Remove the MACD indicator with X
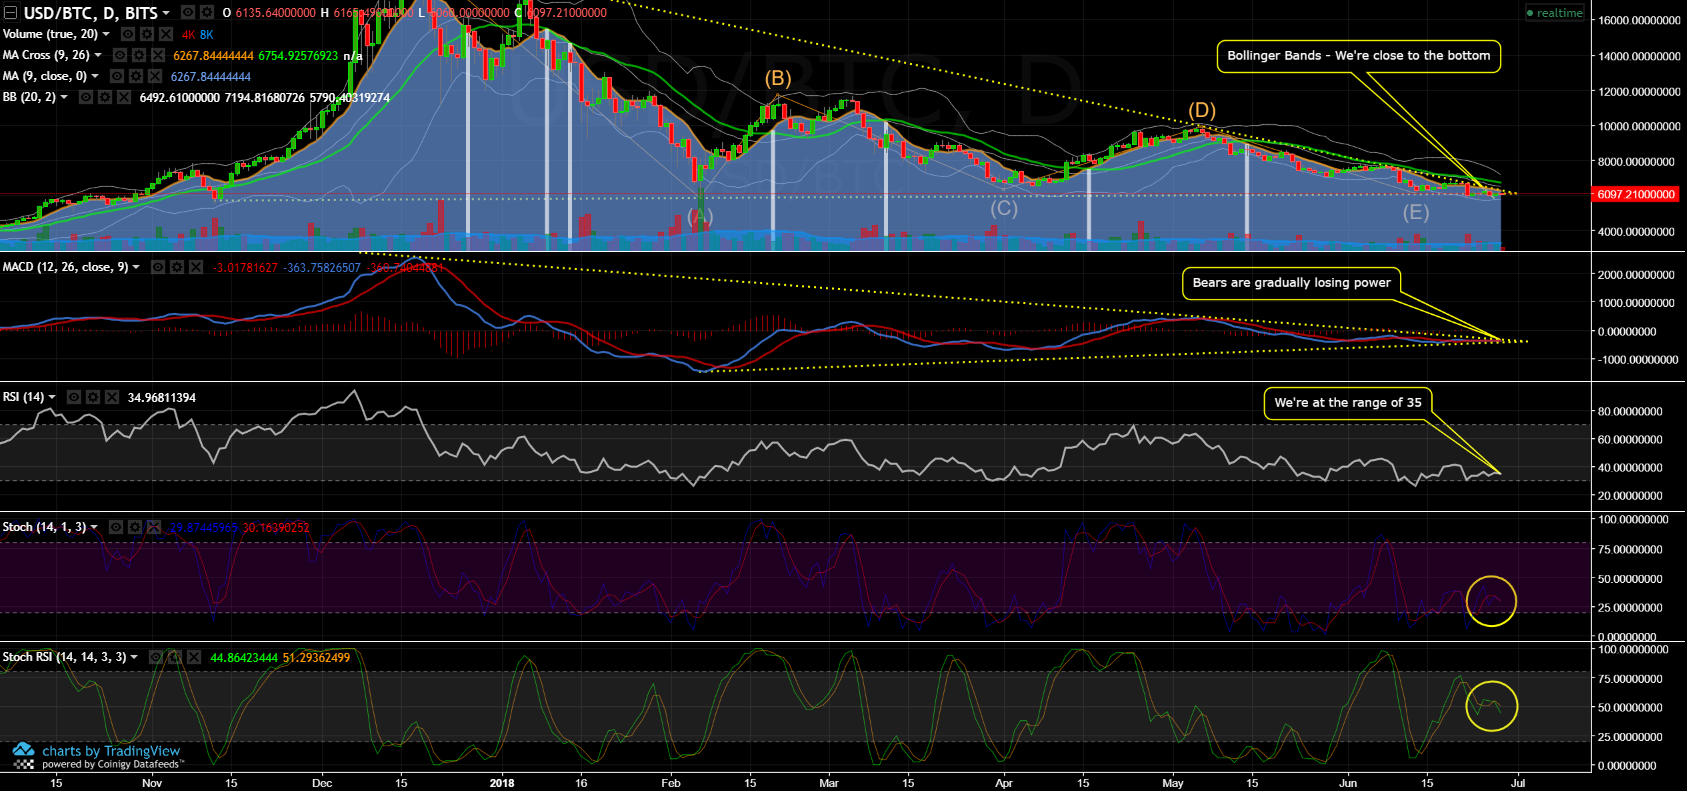1687x791 pixels. coord(196,267)
